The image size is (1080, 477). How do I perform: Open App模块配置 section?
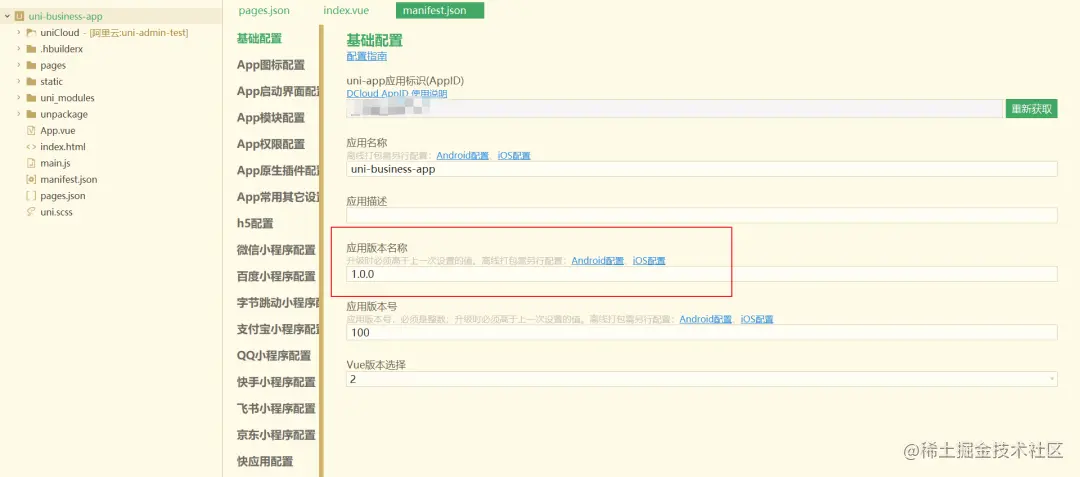click(271, 118)
